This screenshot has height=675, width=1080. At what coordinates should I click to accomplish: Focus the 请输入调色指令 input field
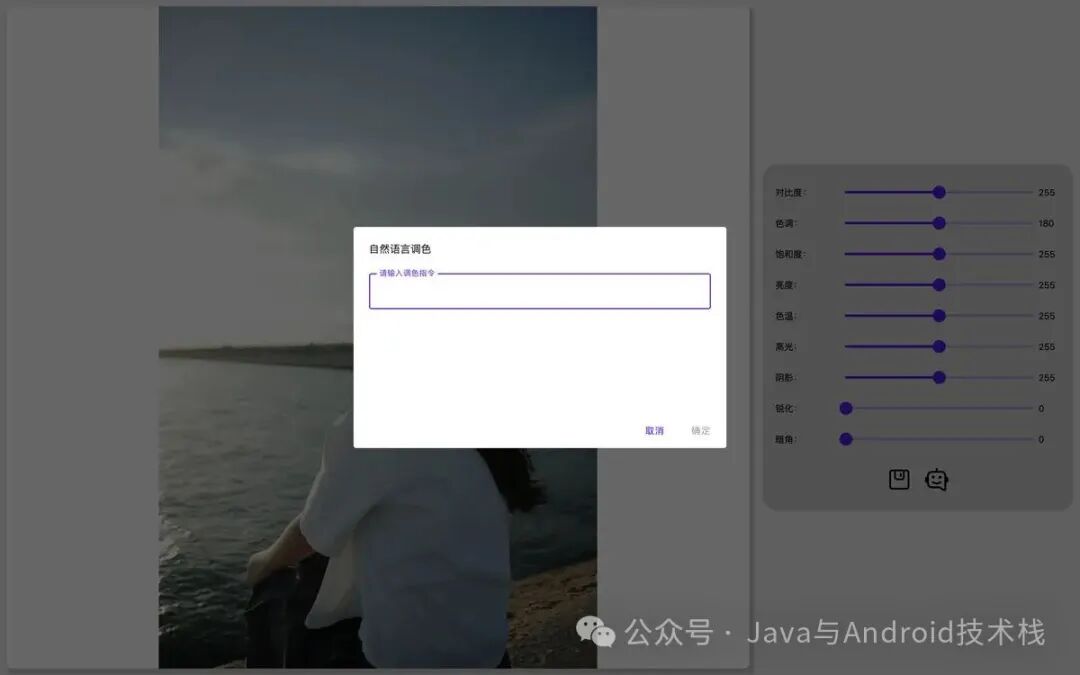[x=539, y=291]
